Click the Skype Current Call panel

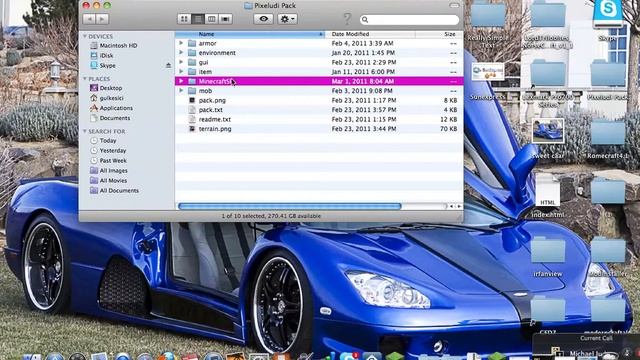click(586, 347)
